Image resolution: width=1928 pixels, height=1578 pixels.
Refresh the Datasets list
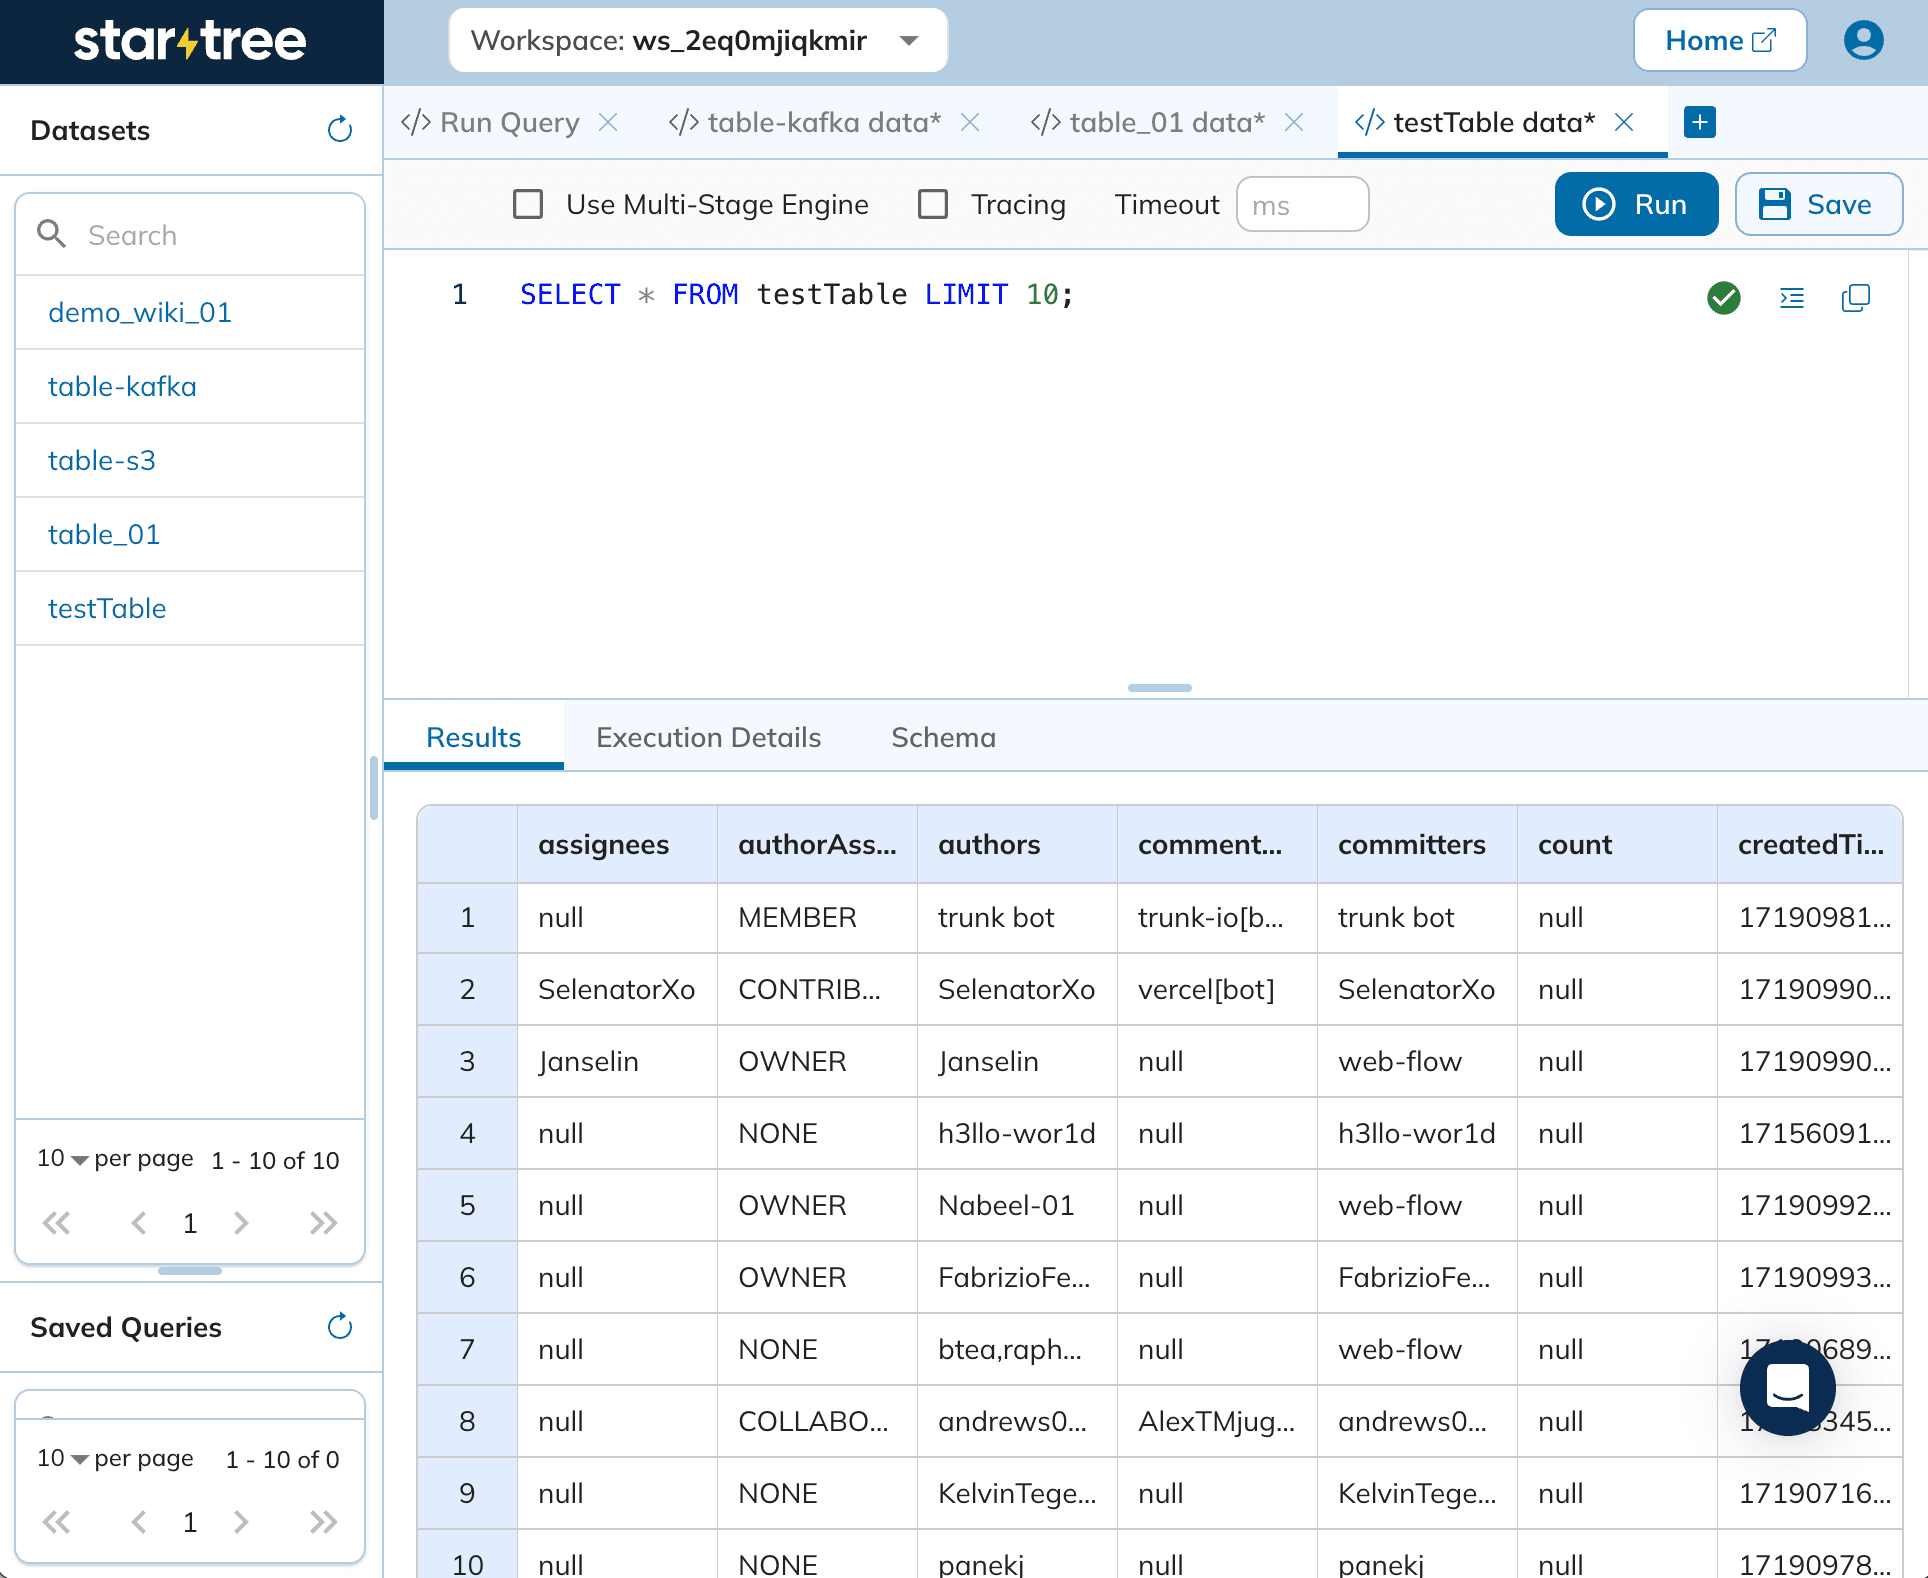tap(340, 130)
